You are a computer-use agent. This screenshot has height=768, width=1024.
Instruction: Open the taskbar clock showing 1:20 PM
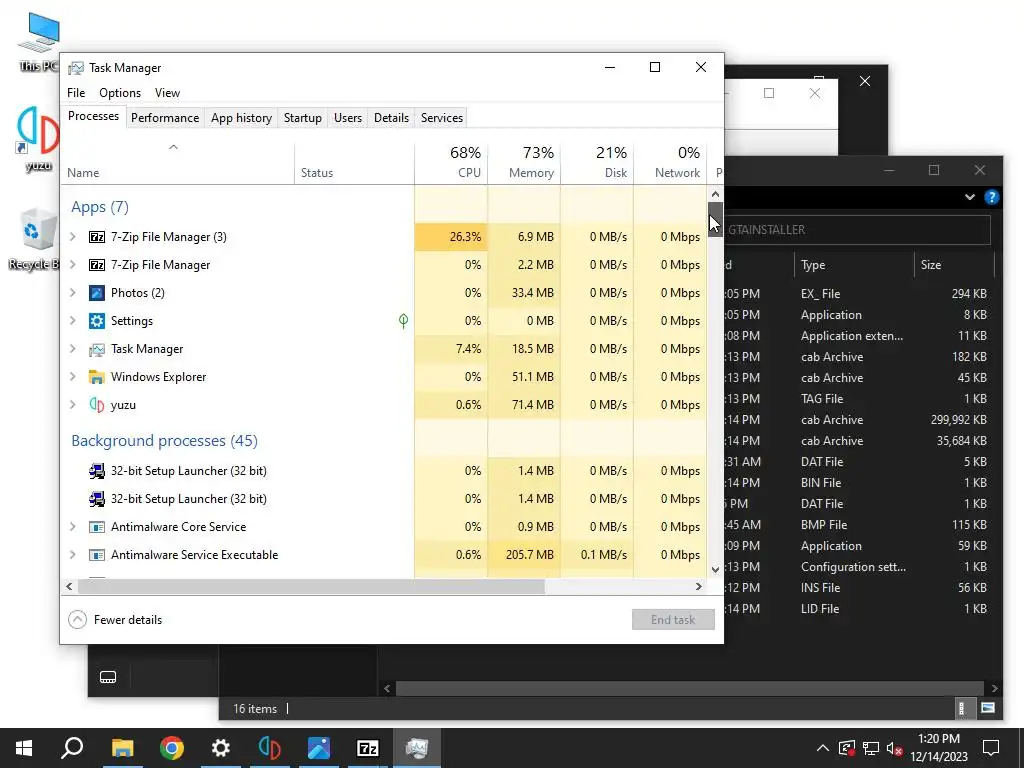[x=938, y=748]
